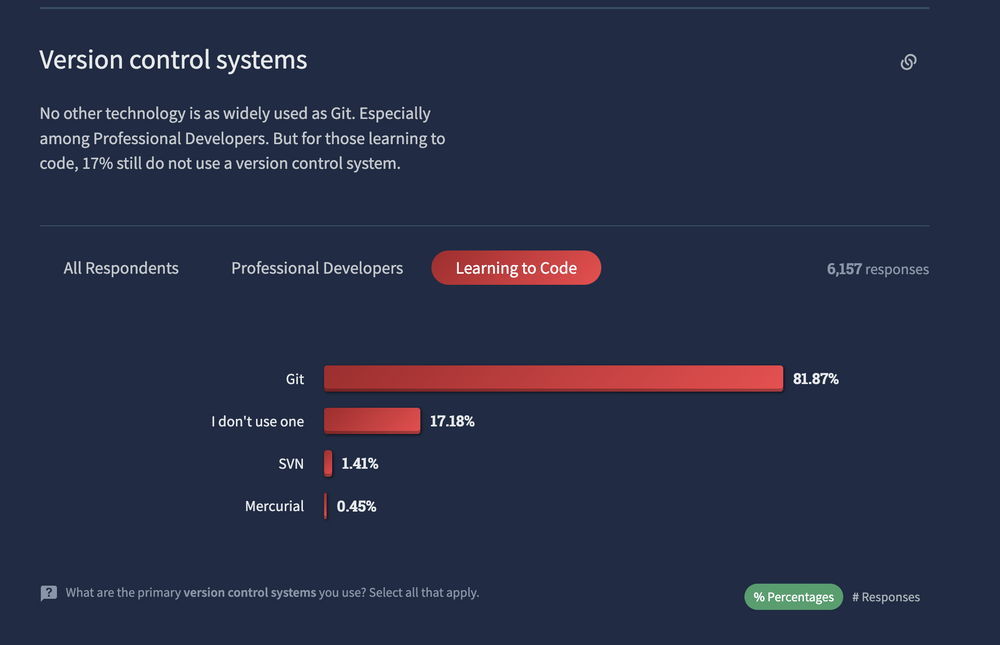Click the "I don't use one" bar
1000x645 pixels.
372,421
